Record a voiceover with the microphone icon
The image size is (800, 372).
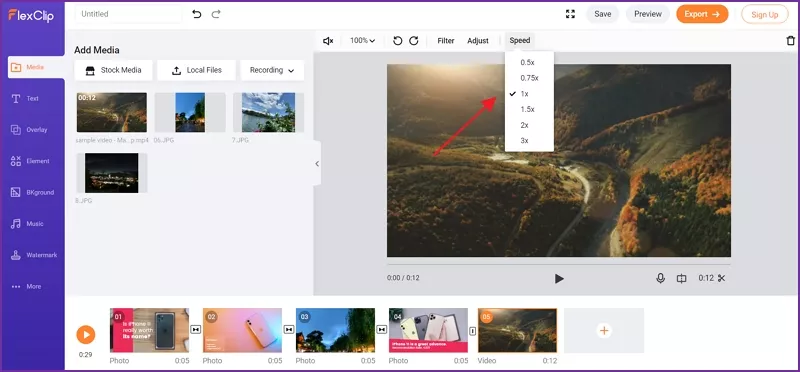pyautogui.click(x=660, y=279)
